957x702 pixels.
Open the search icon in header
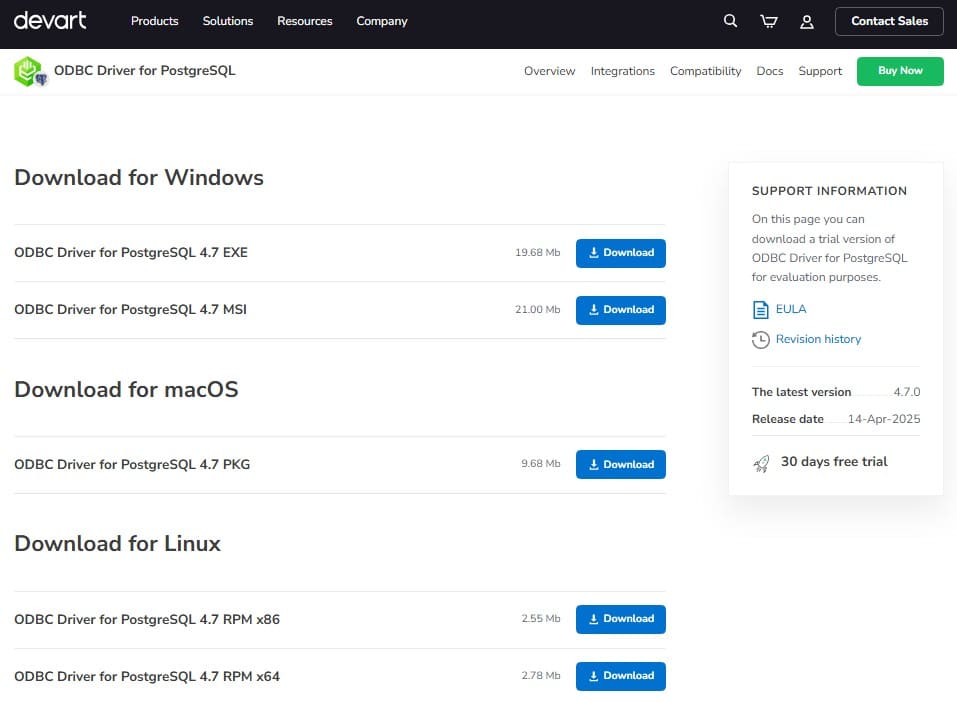(x=730, y=21)
